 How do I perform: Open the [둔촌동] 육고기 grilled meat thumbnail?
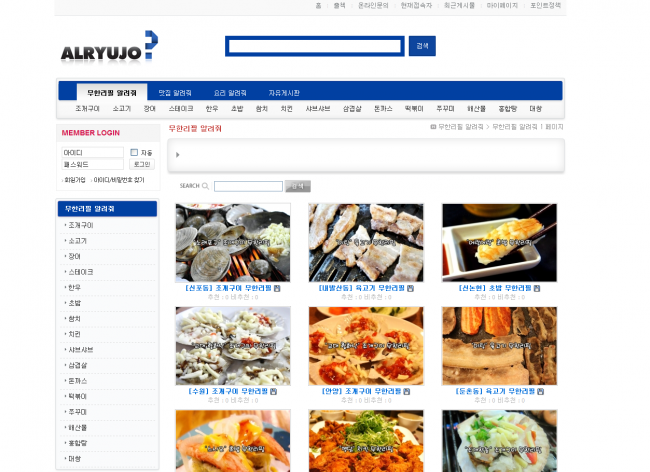coord(500,346)
